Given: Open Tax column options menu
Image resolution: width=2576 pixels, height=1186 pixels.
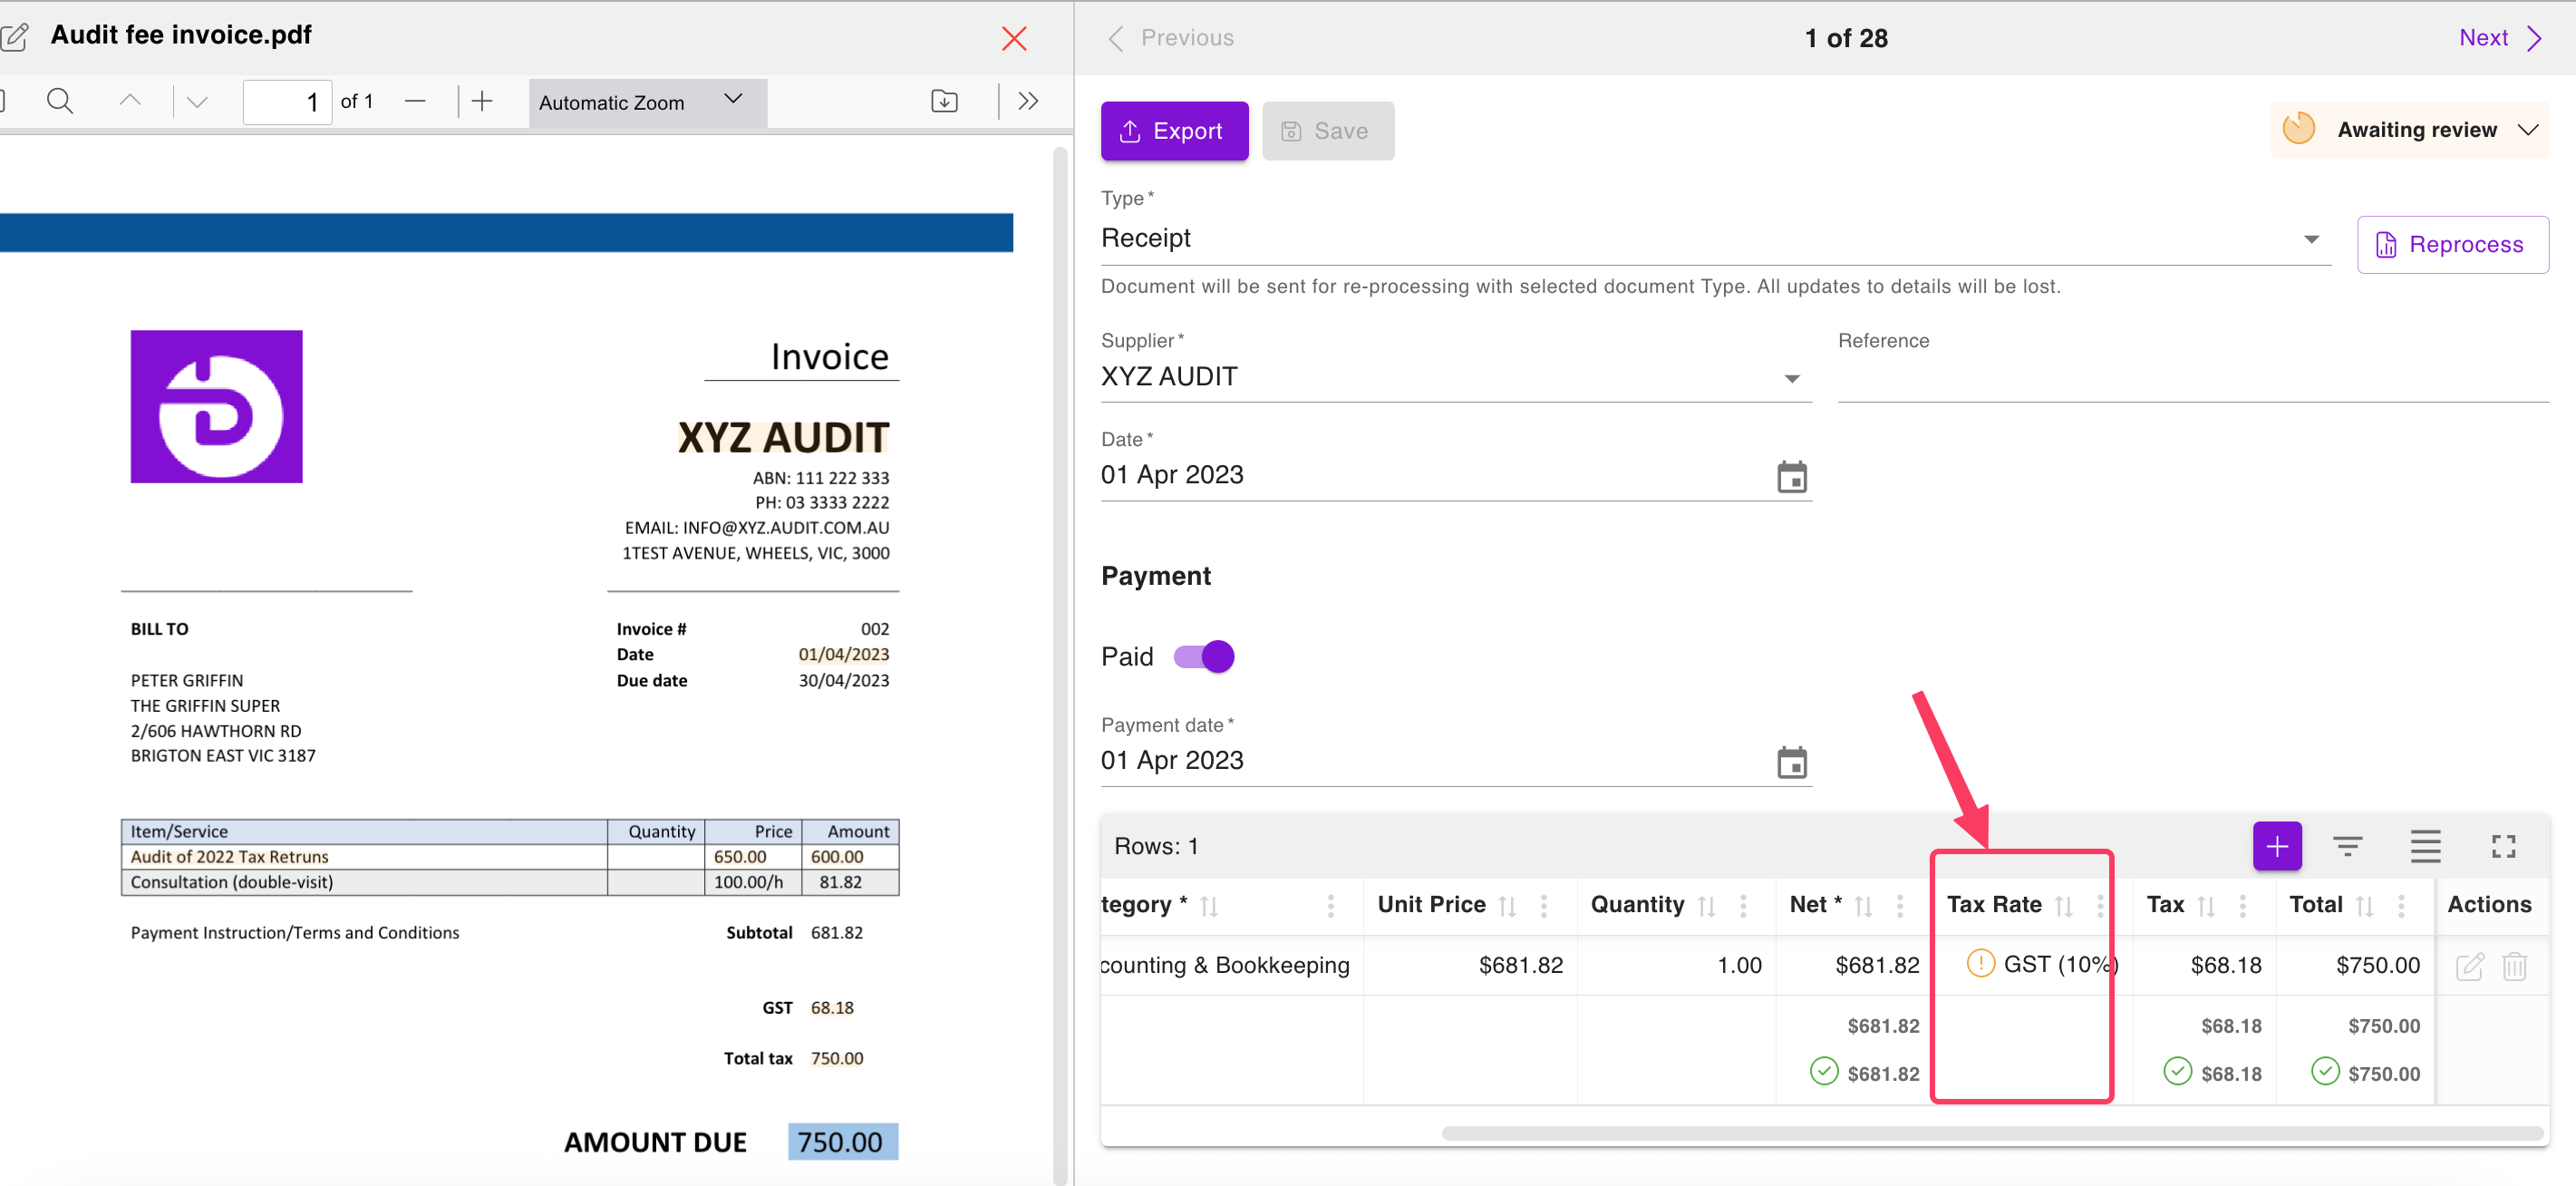Looking at the screenshot, I should tap(2243, 906).
